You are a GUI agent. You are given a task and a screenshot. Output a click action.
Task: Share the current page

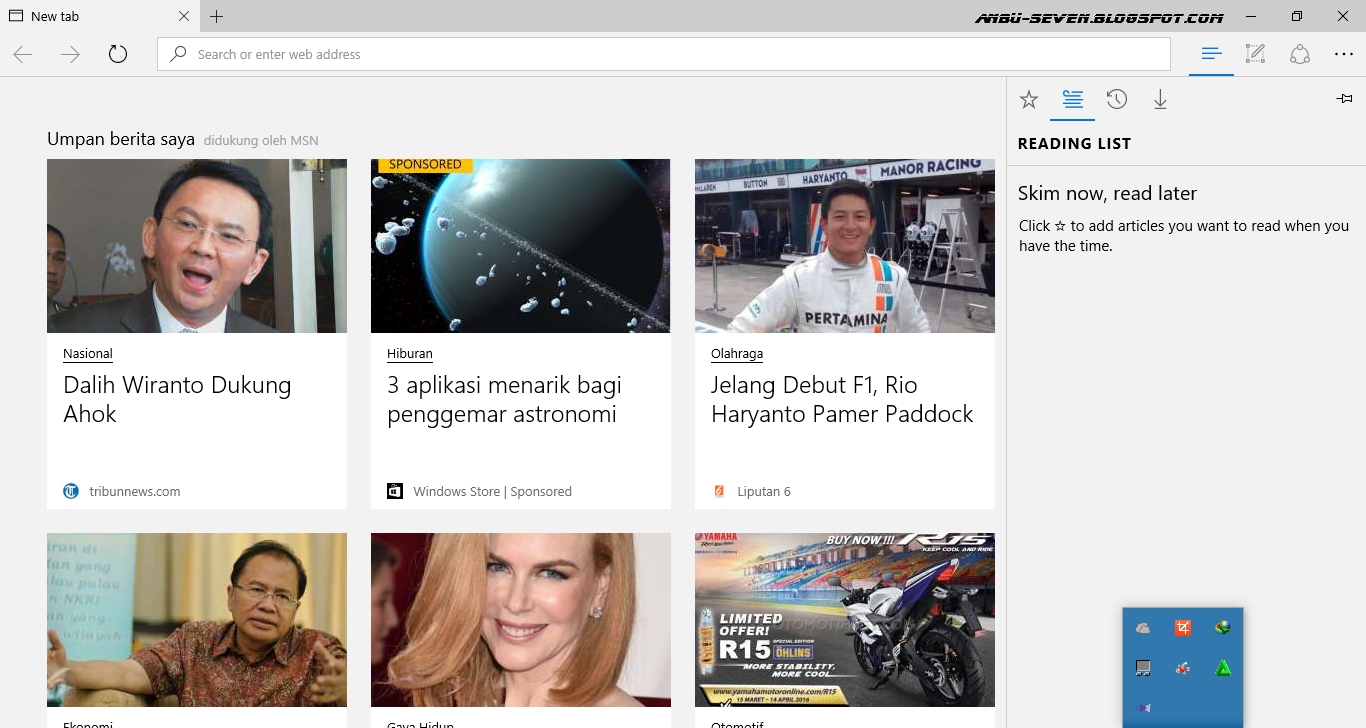click(x=1300, y=54)
